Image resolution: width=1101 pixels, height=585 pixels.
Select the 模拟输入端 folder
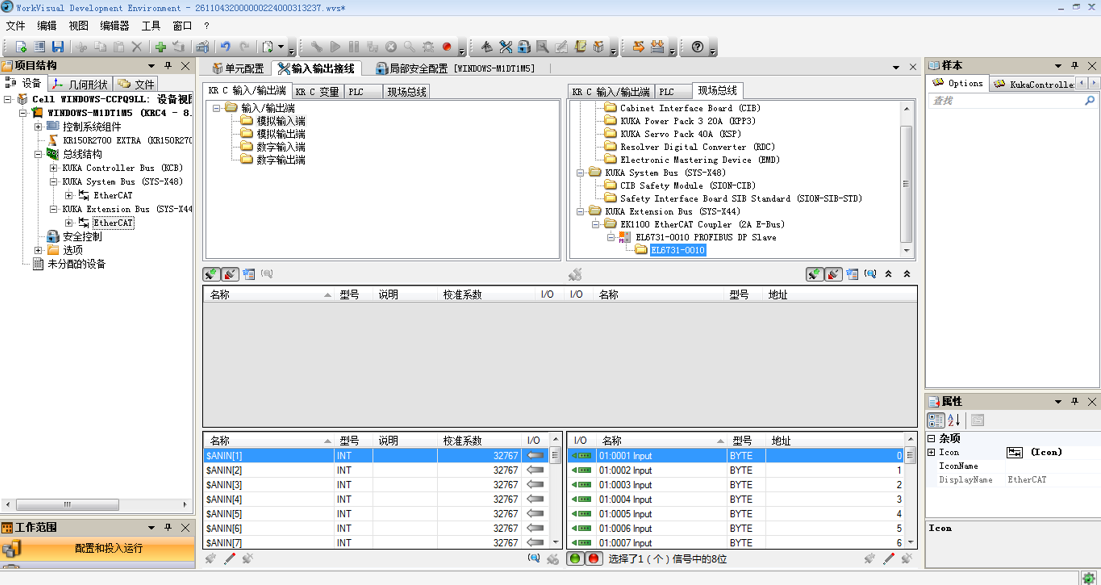pyautogui.click(x=280, y=121)
